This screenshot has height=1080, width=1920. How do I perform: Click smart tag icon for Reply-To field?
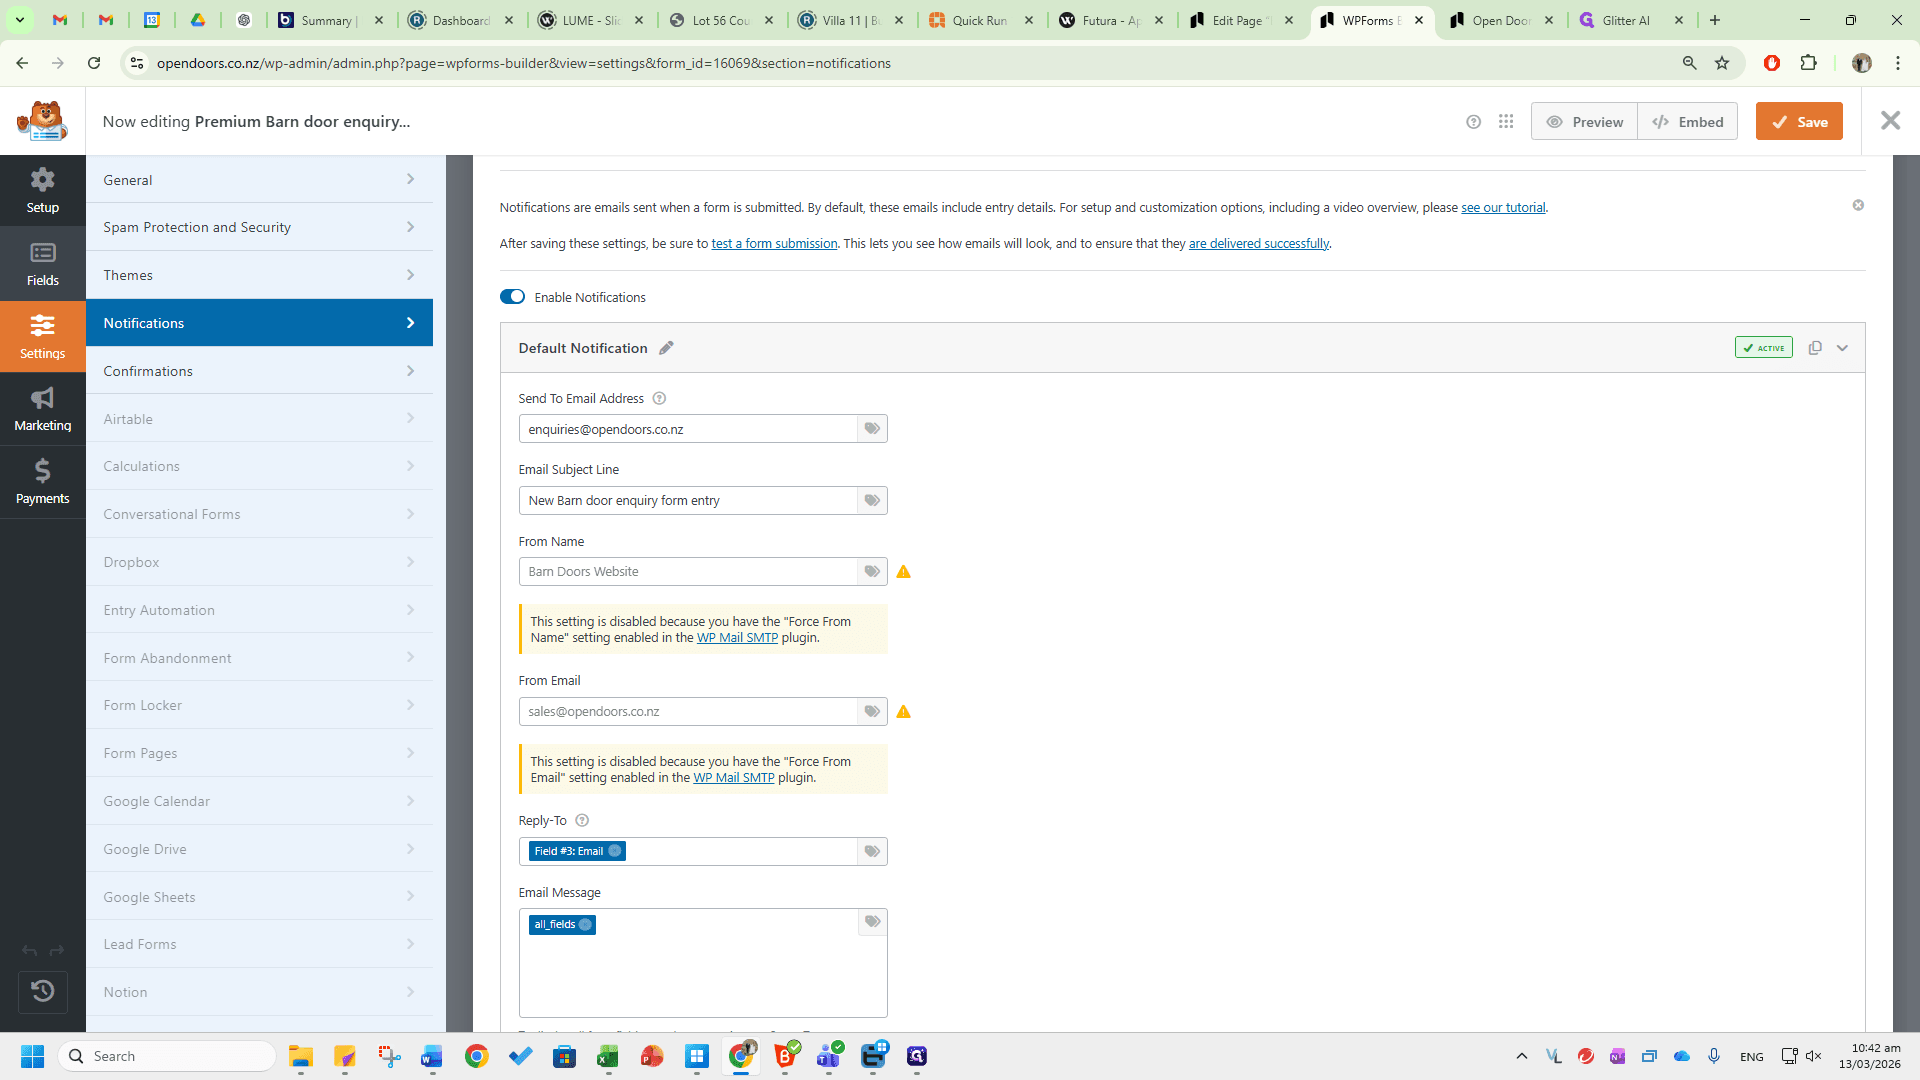click(x=872, y=851)
